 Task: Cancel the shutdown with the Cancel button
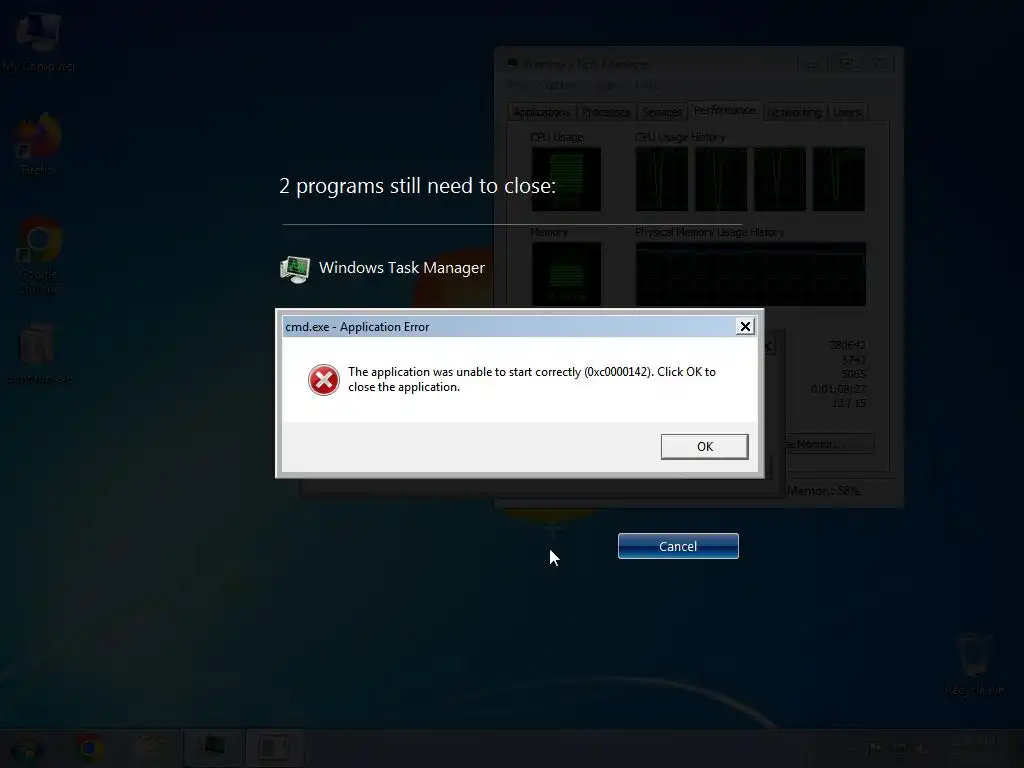click(678, 546)
